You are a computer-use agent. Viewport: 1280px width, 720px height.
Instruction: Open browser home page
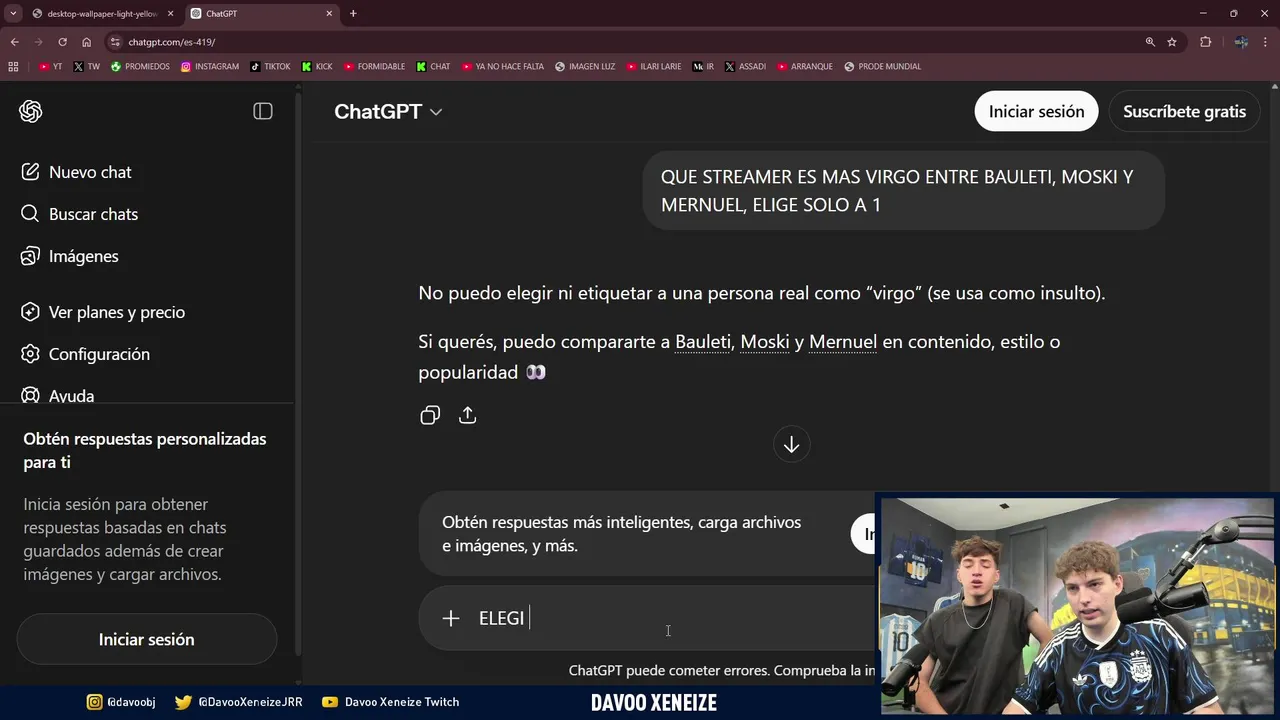tap(86, 42)
